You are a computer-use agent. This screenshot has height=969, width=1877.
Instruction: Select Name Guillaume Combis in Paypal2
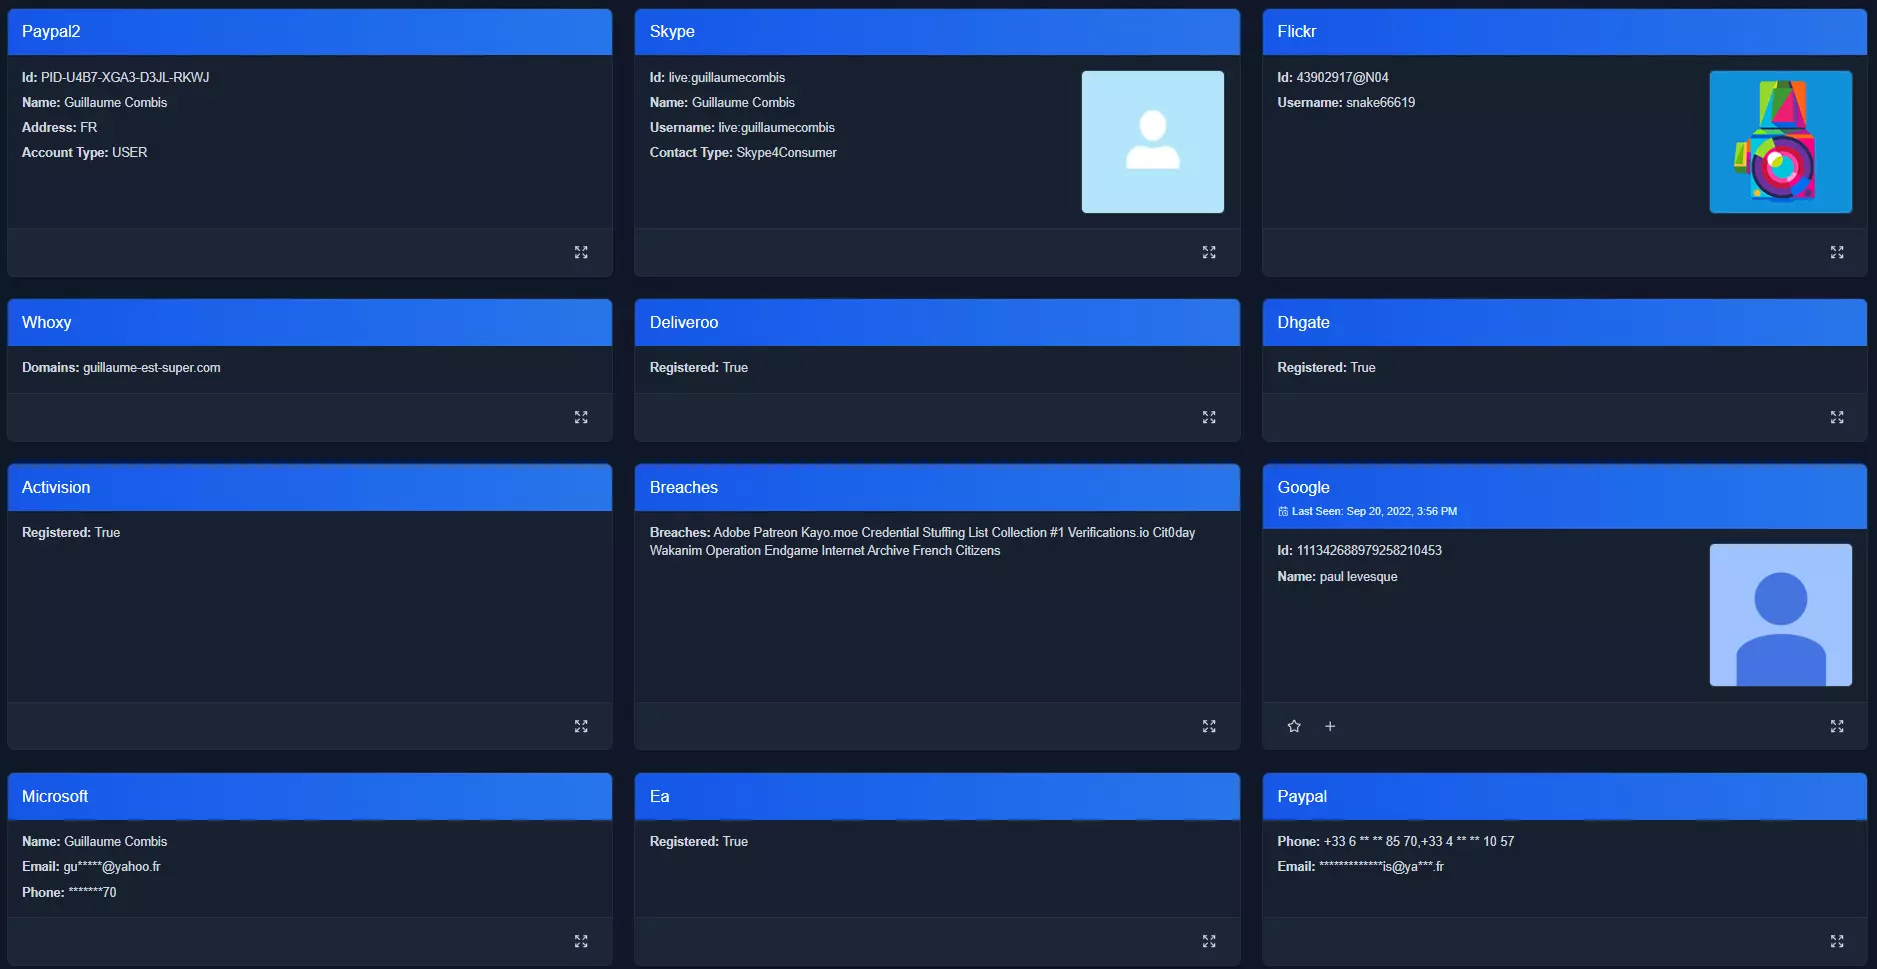pos(94,102)
